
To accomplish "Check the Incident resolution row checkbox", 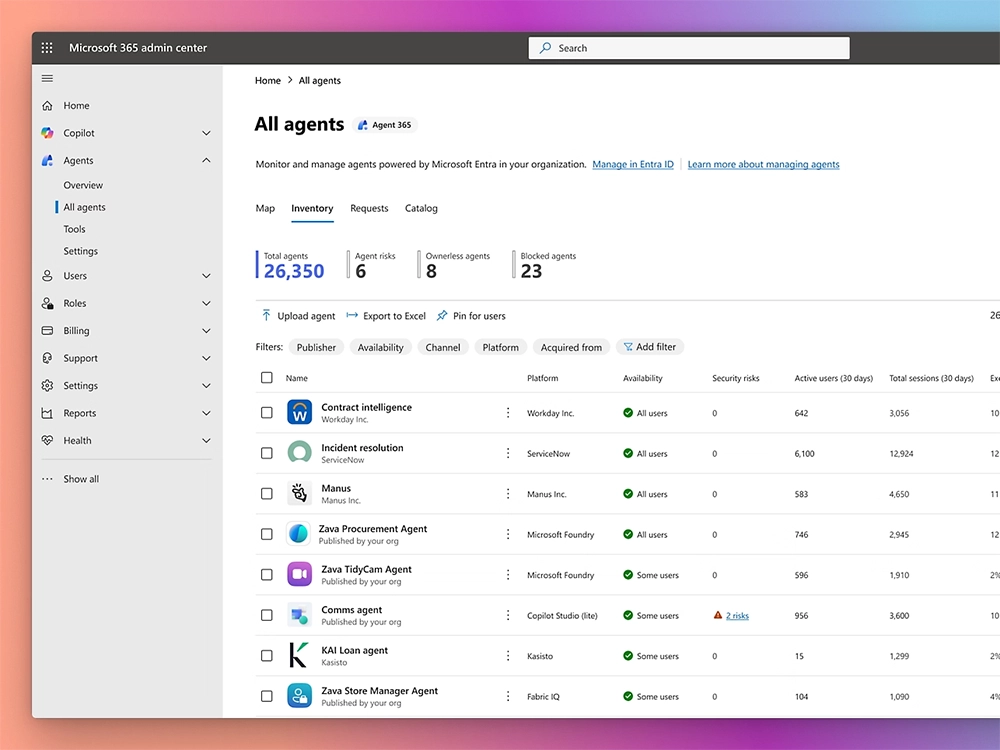I will pyautogui.click(x=267, y=453).
